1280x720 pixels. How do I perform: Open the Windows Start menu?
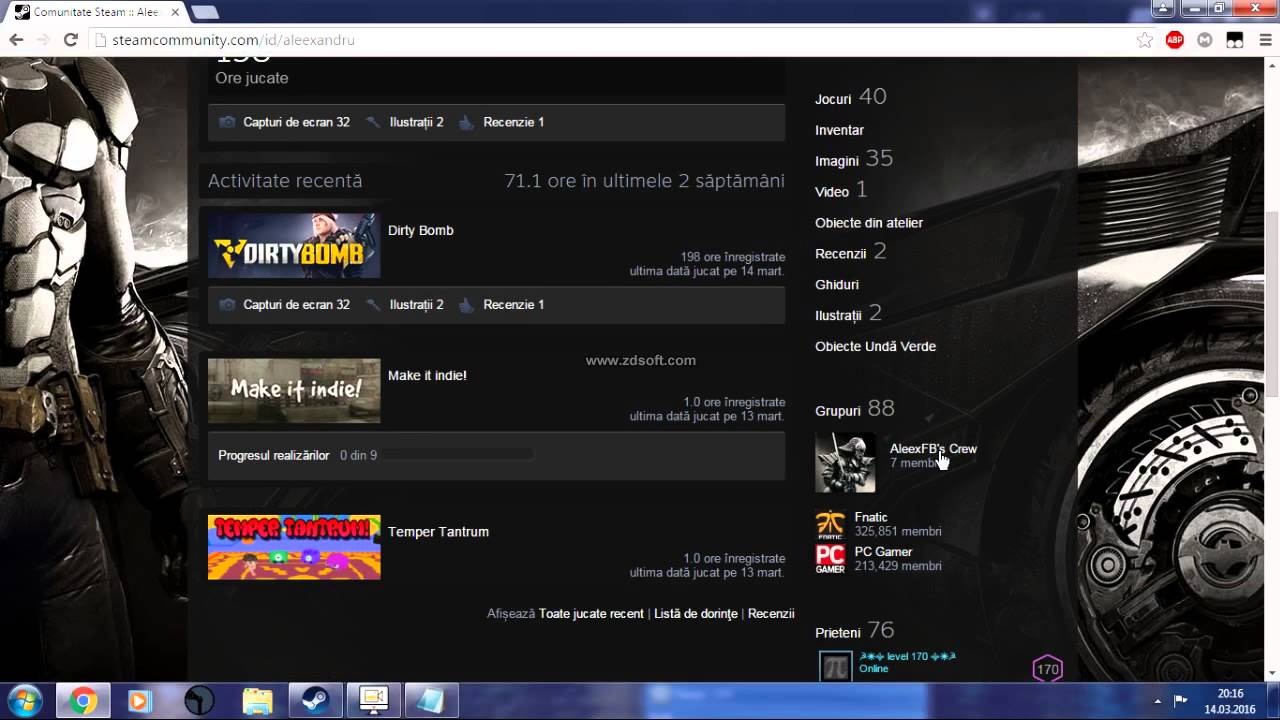pyautogui.click(x=24, y=701)
